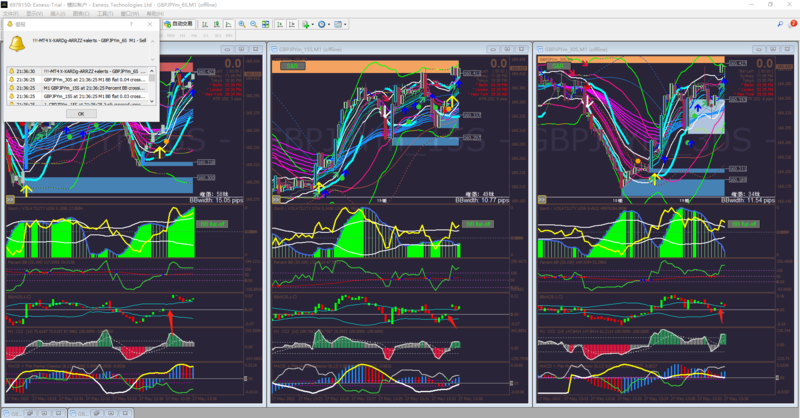Viewport: 800px width, 418px height.
Task: Switch chart to candlestick mode
Action: tap(216, 24)
